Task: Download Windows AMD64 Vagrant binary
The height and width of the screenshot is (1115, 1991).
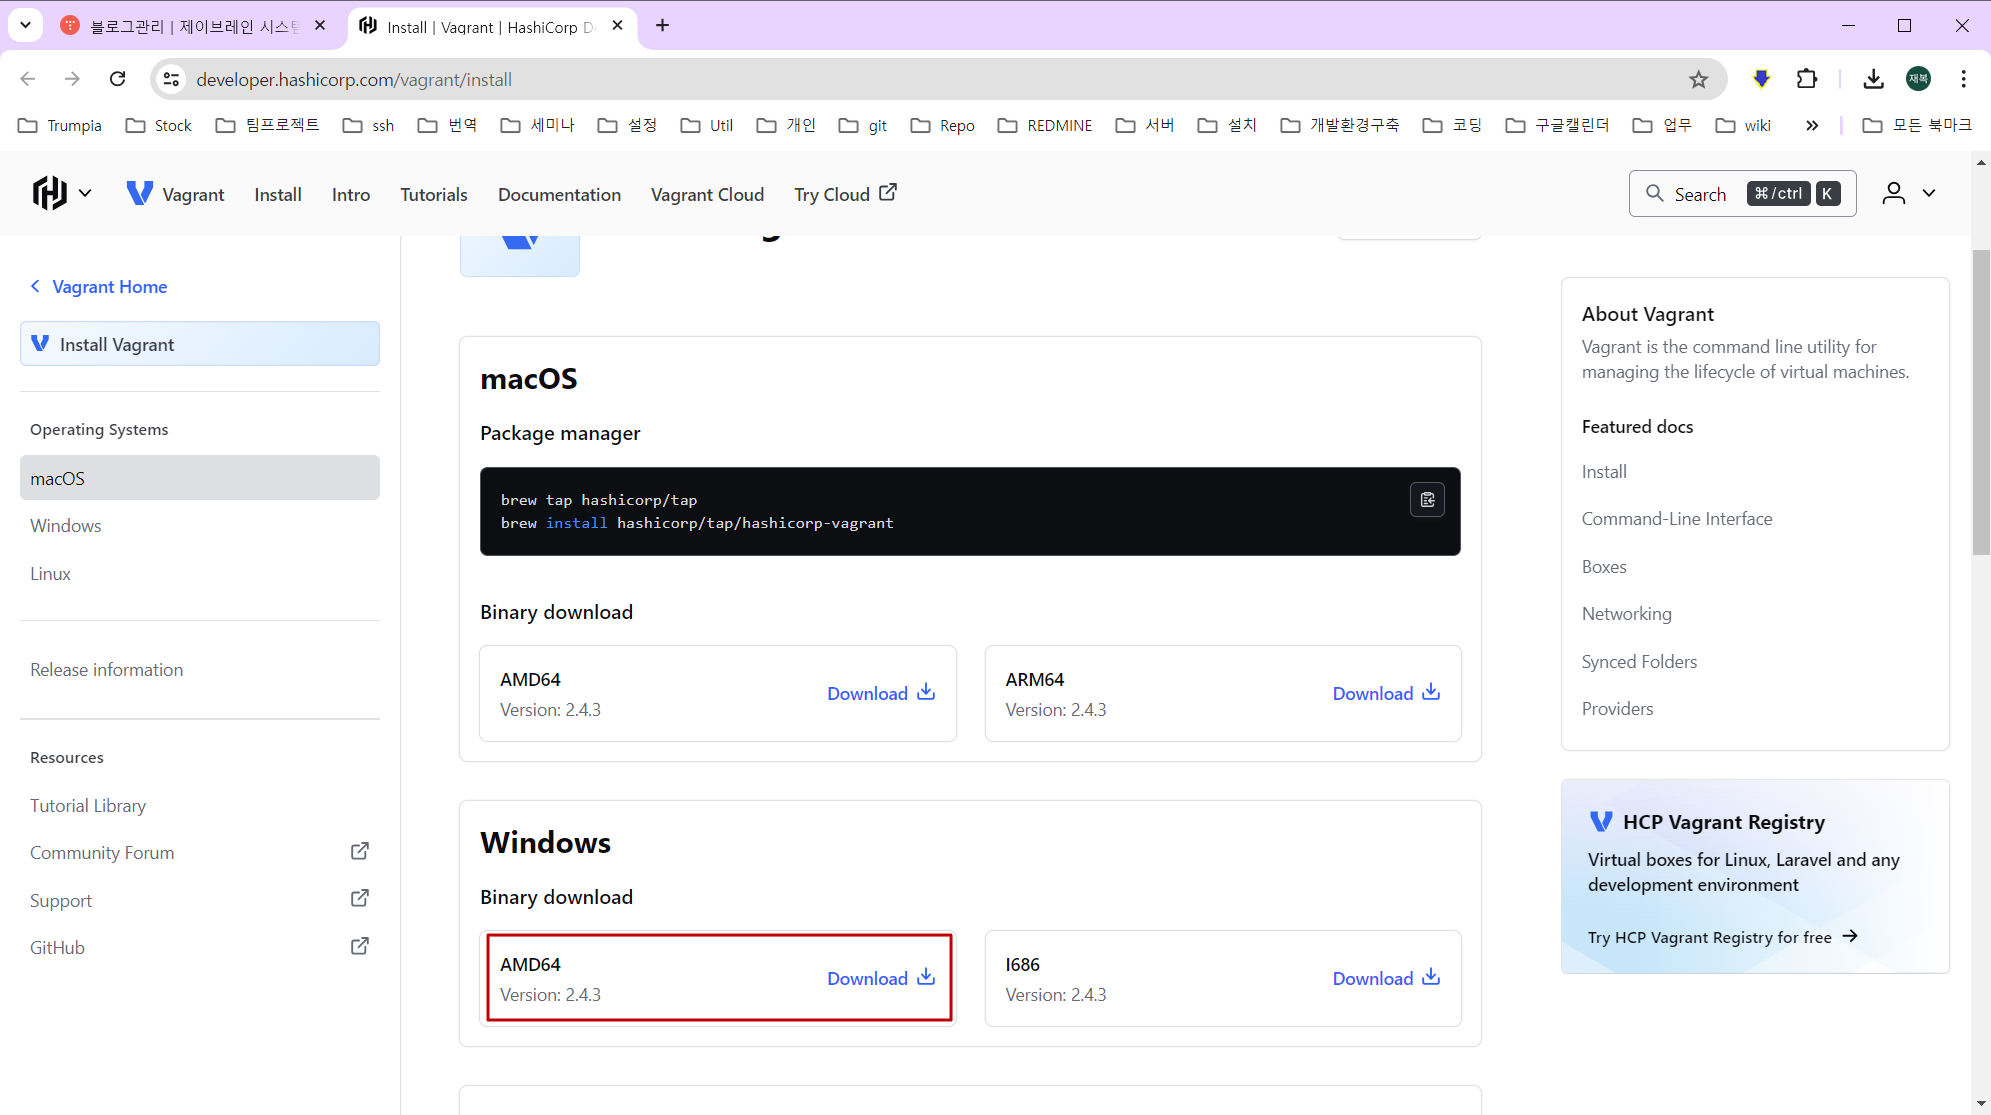Action: click(880, 978)
